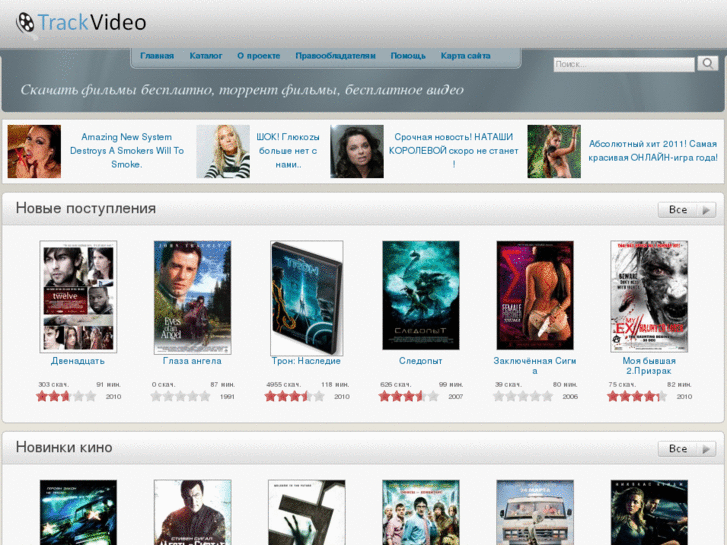This screenshot has height=545, width=727.
Task: Open the Моя бывшая 2.Призрак poster
Action: click(x=649, y=296)
